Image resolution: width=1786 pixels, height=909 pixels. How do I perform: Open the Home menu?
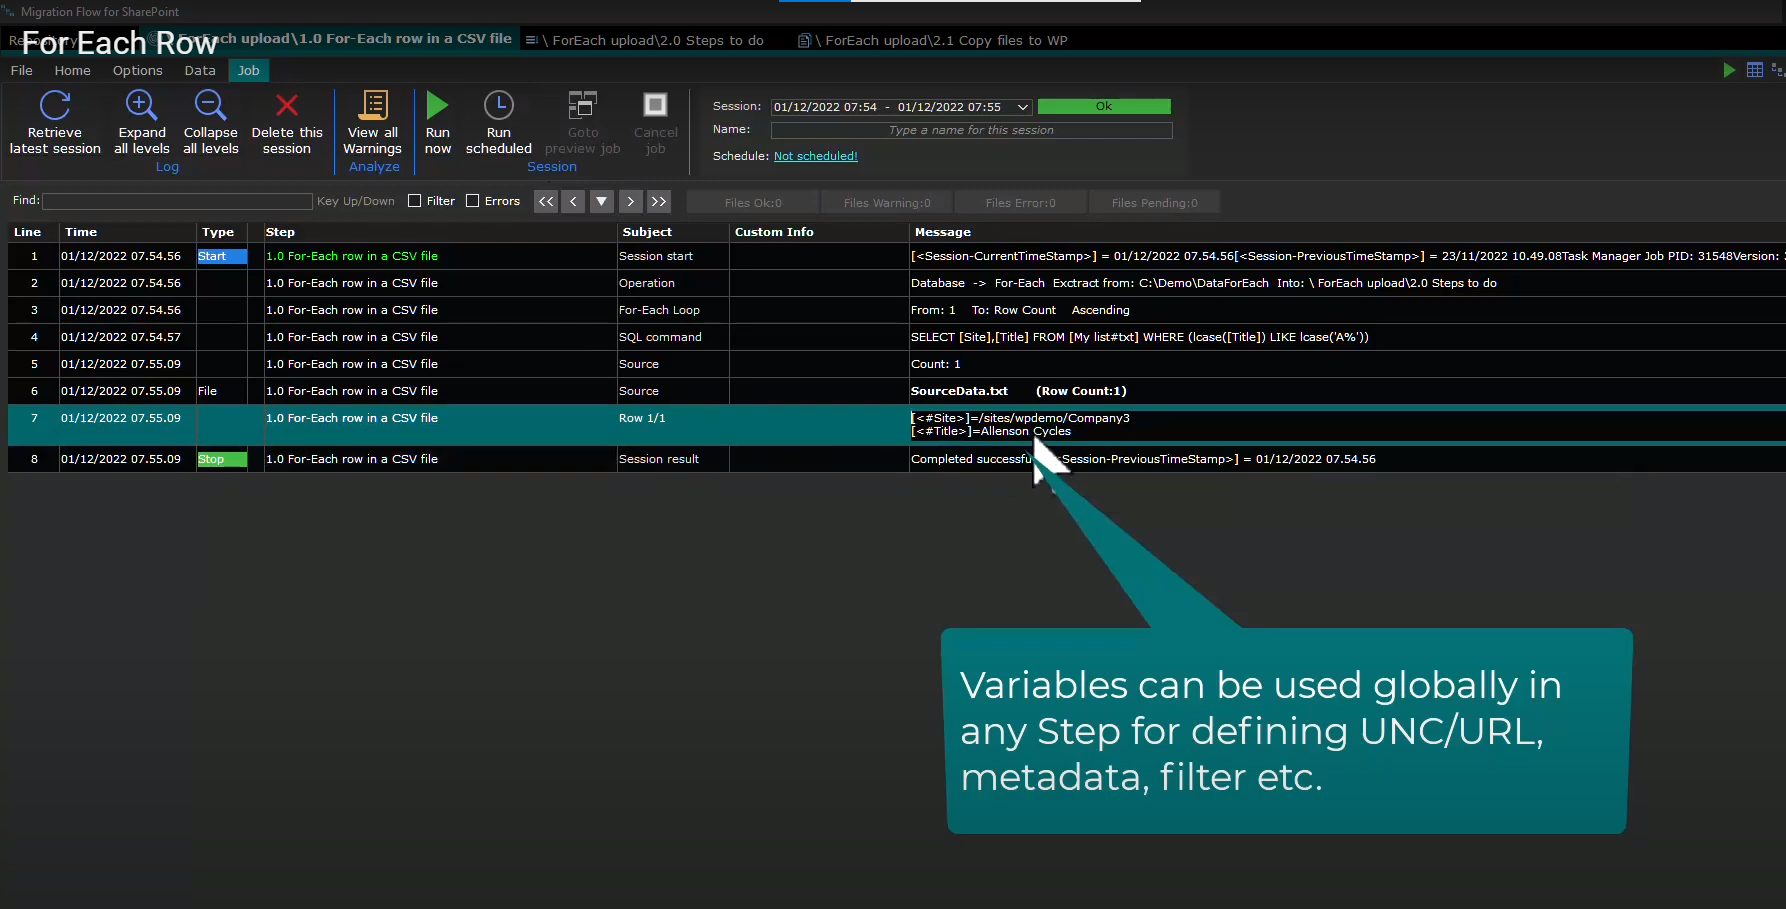(72, 71)
